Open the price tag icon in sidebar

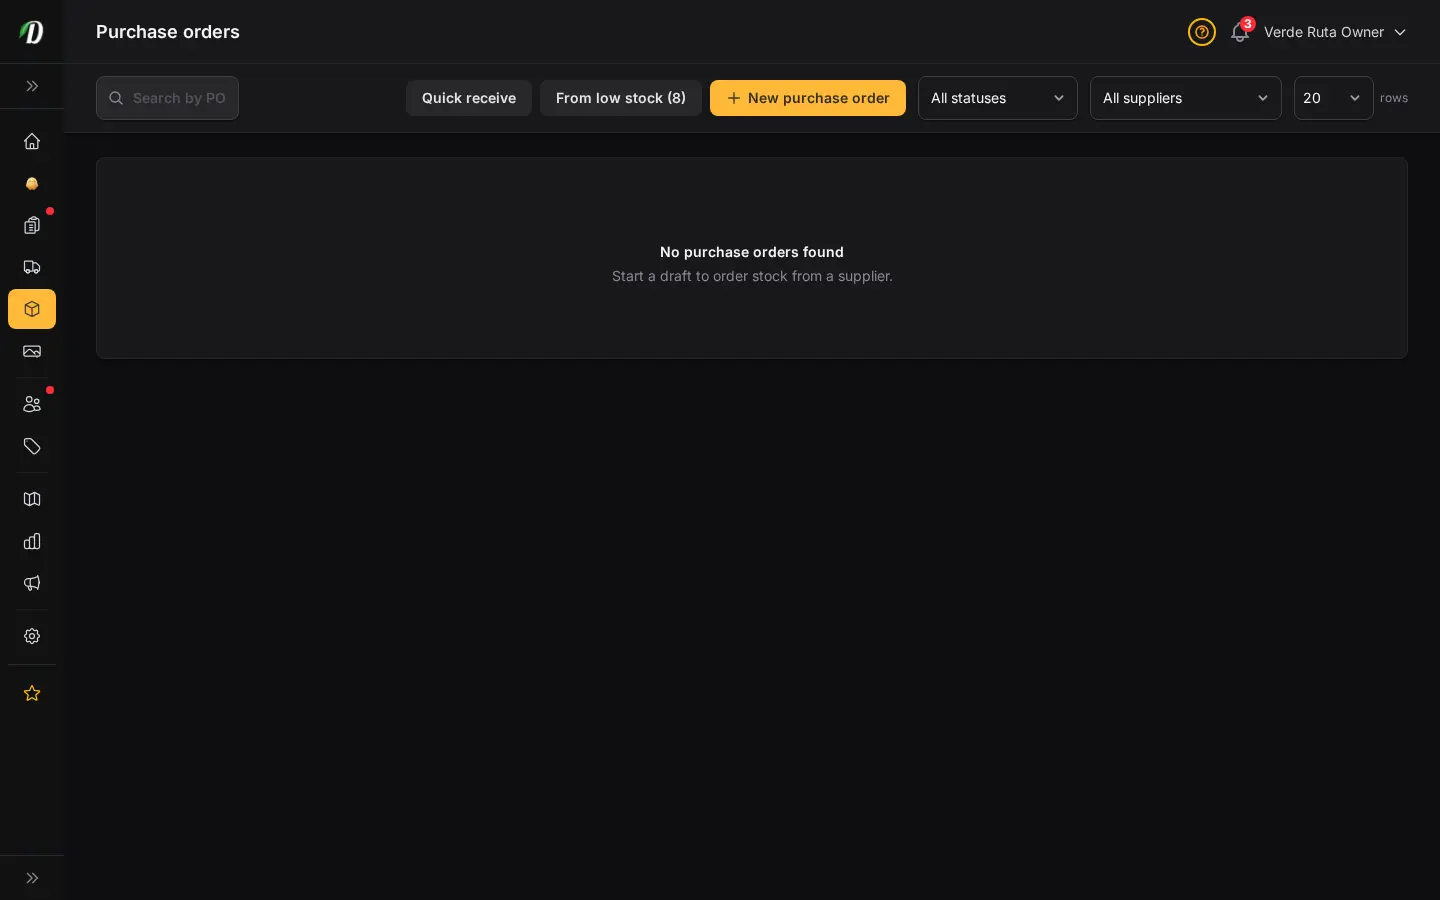pos(32,446)
